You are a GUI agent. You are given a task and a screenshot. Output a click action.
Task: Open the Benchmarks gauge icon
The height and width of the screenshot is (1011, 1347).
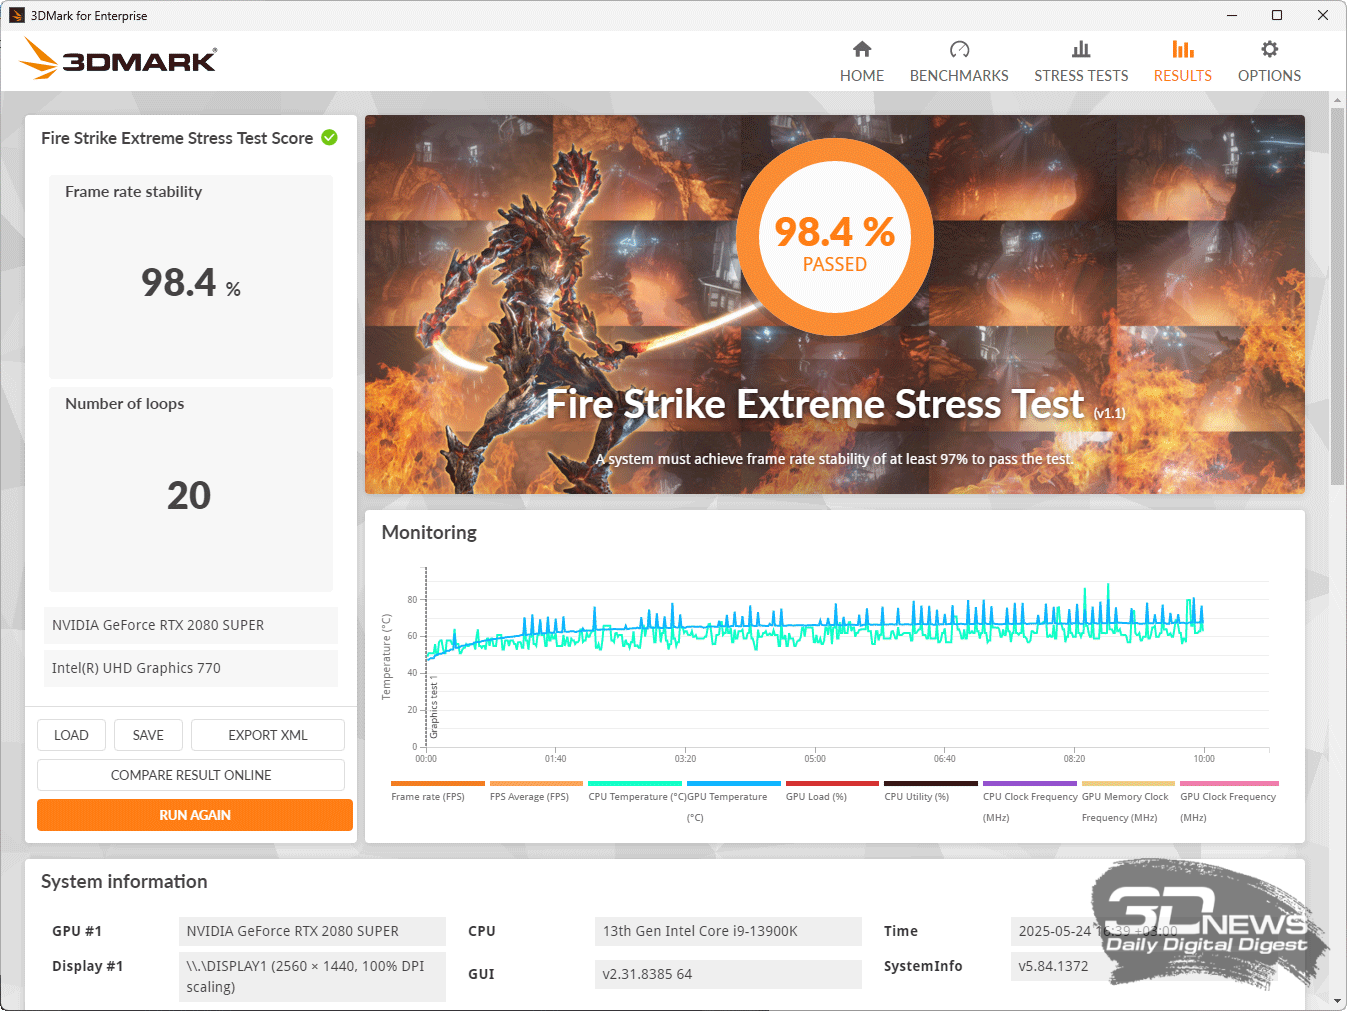point(959,49)
